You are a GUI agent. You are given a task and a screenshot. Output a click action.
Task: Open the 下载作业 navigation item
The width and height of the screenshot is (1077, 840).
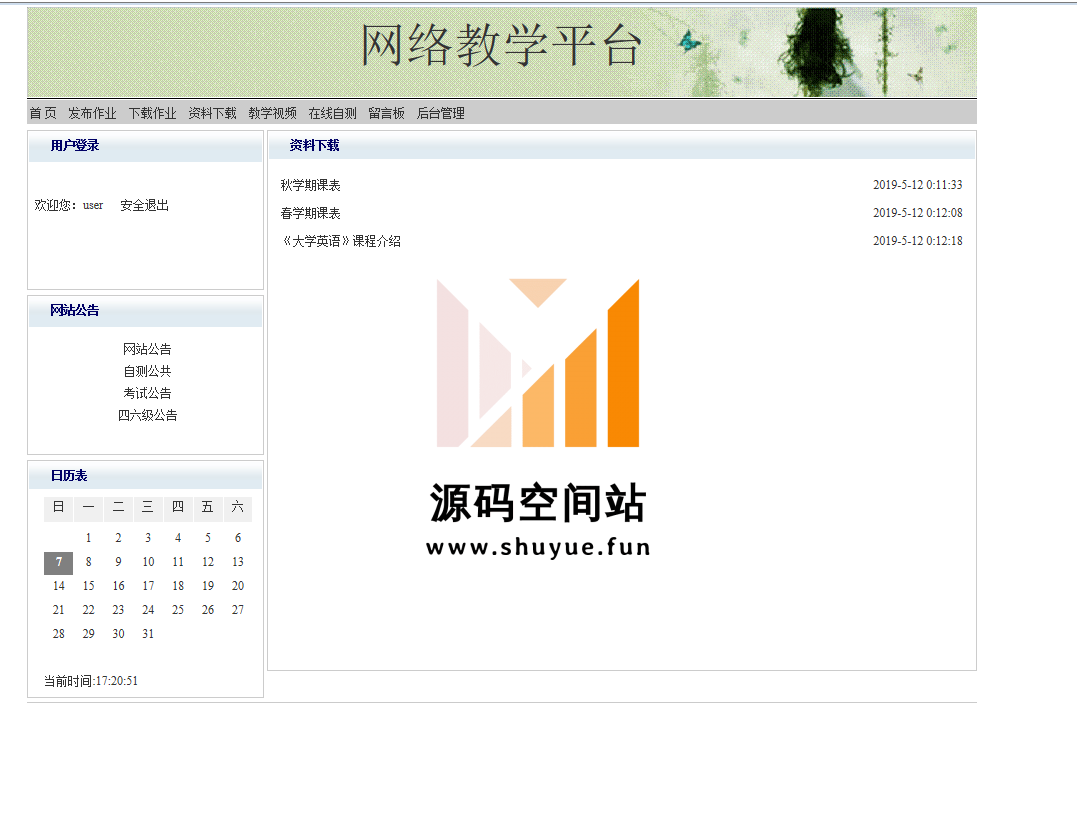click(152, 113)
